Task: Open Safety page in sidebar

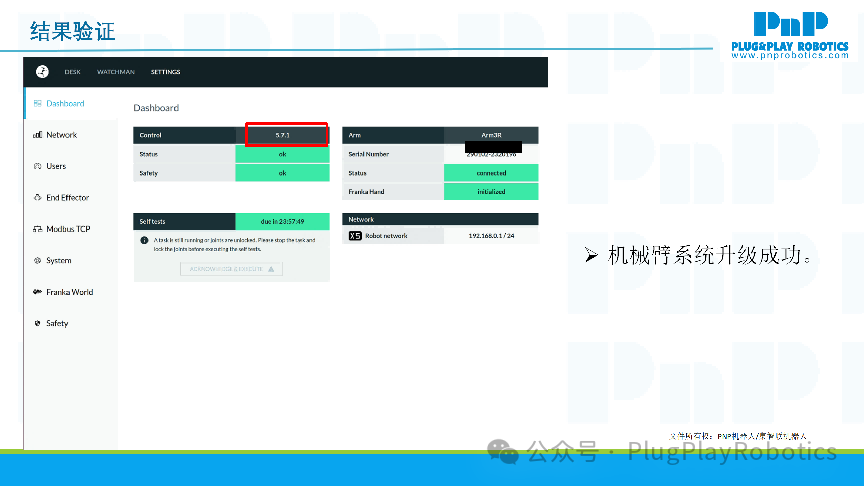Action: (57, 323)
